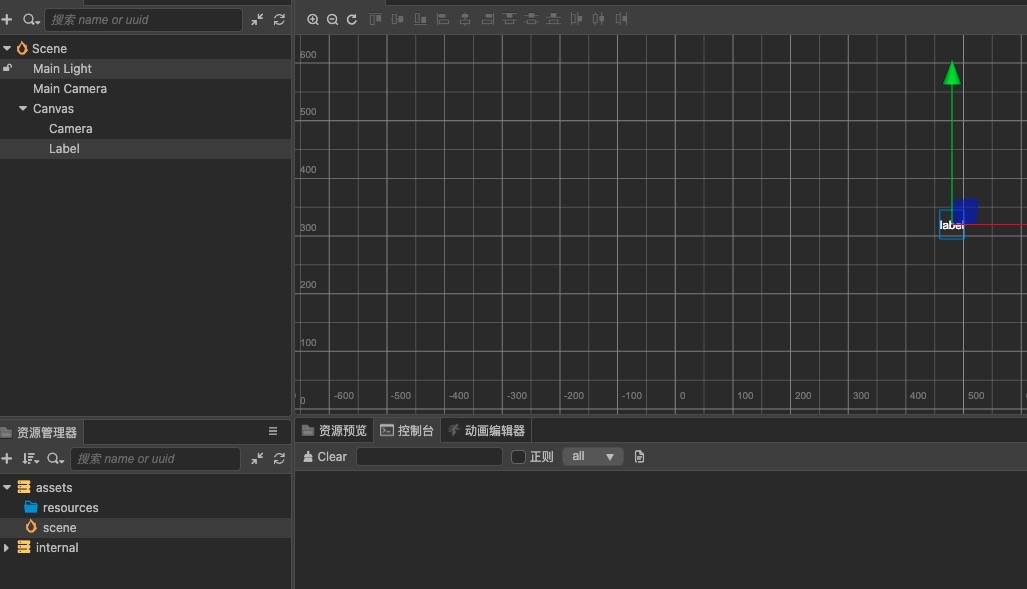Image resolution: width=1027 pixels, height=589 pixels.
Task: Select the assets database row
Action: pos(145,487)
